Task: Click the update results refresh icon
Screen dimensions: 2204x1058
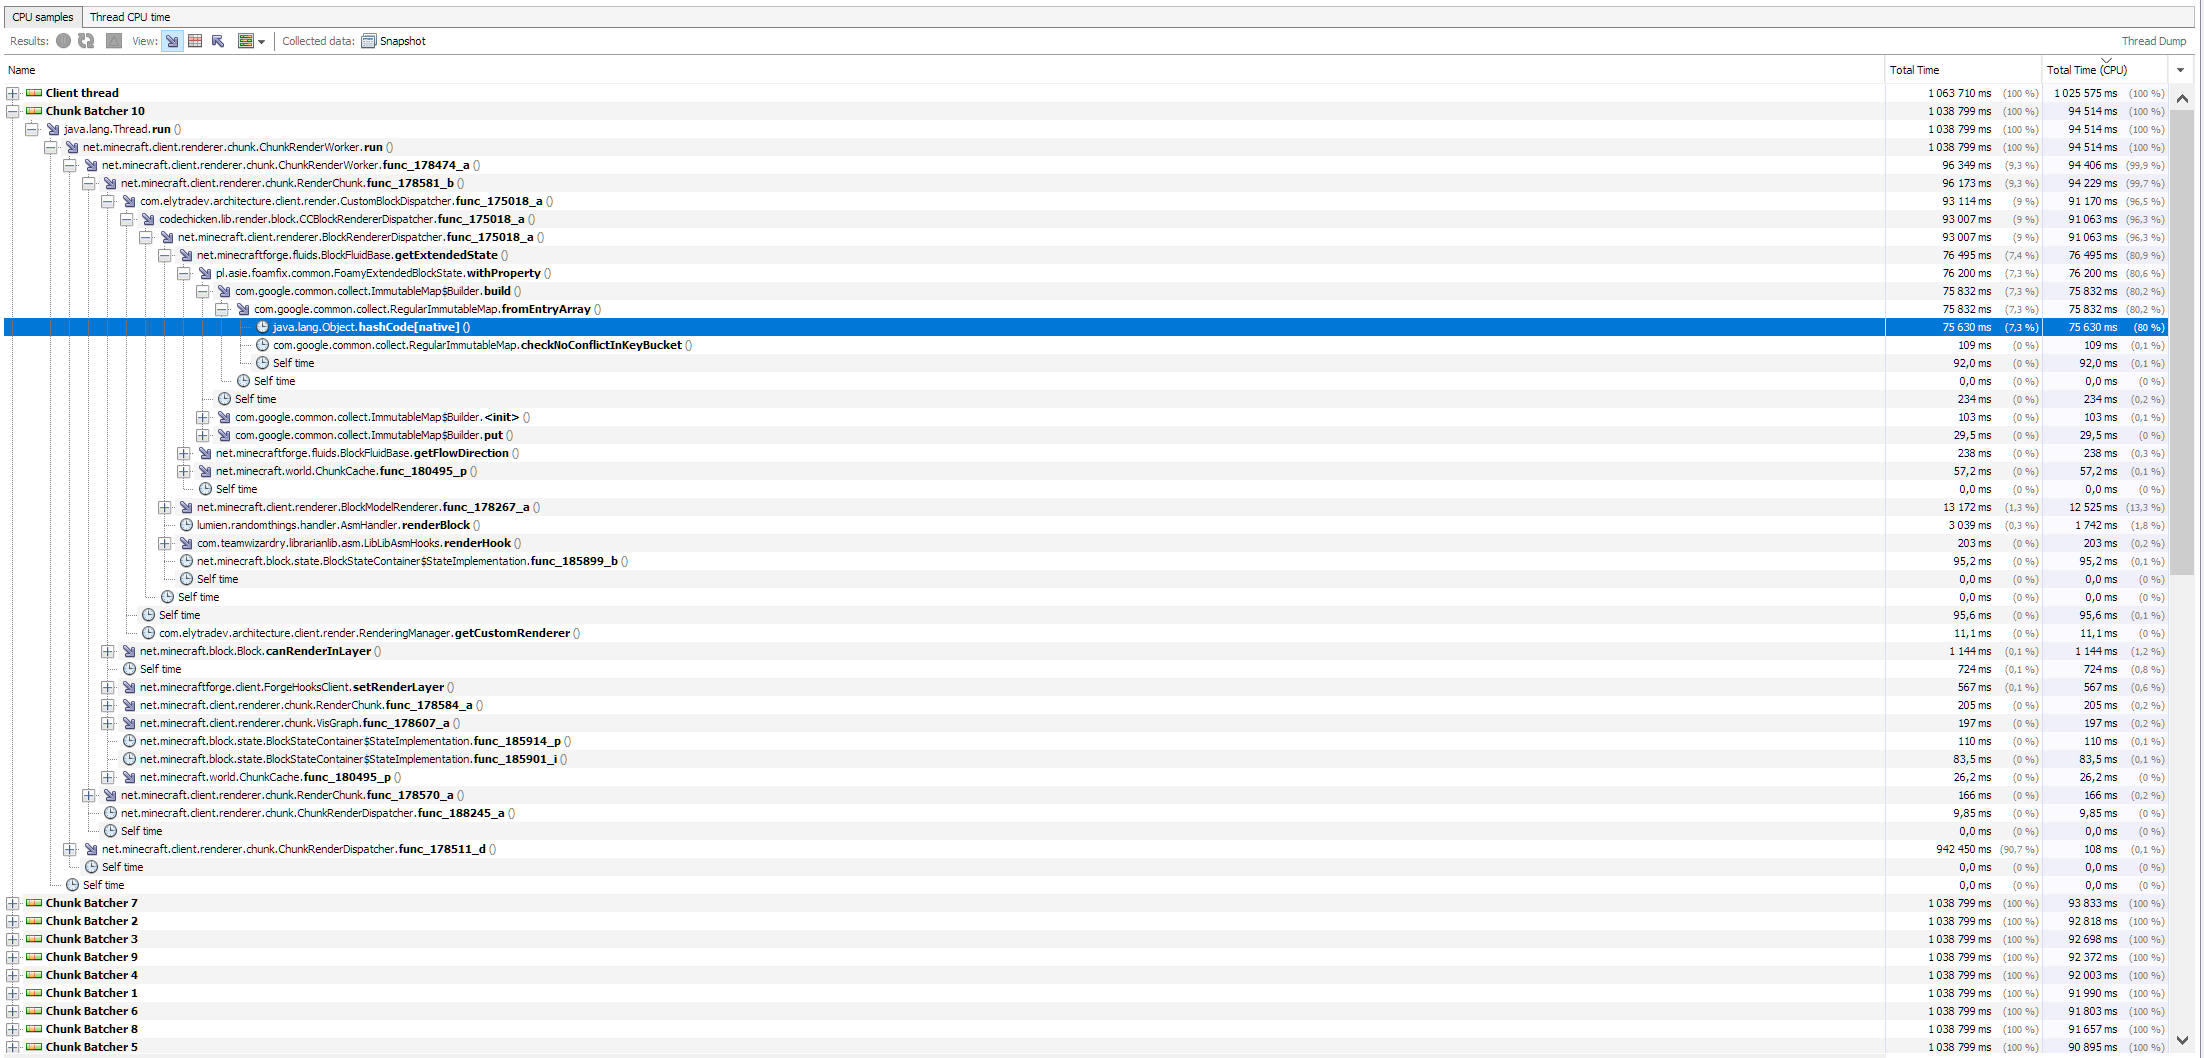Action: tap(86, 41)
